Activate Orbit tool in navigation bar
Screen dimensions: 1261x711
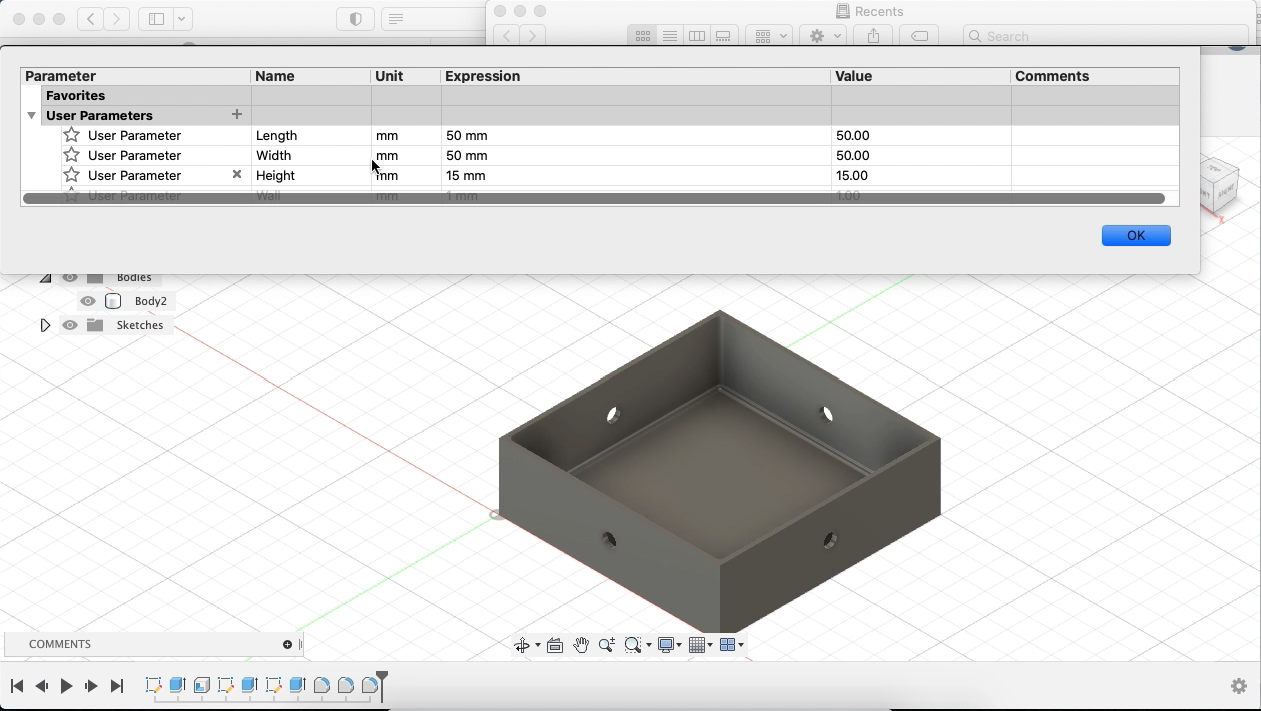522,645
